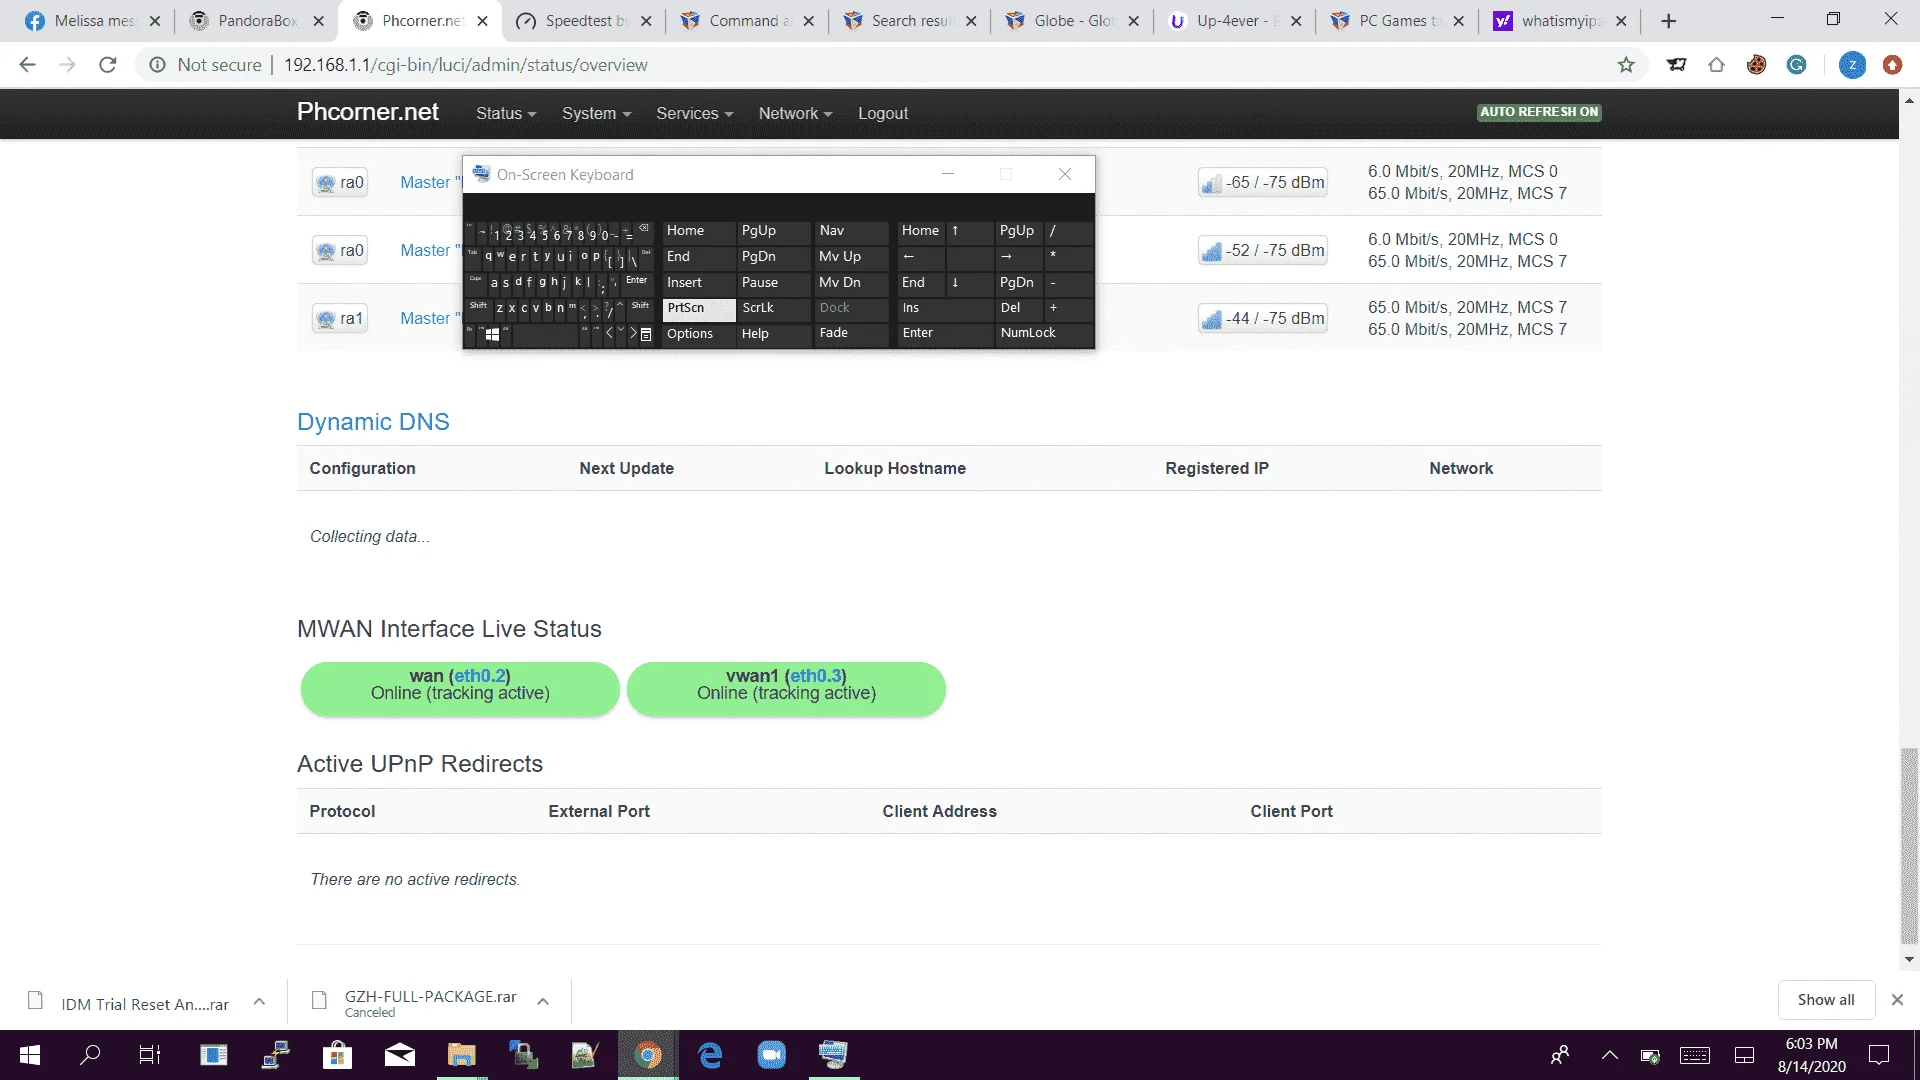
Task: Open Zoom from the taskbar
Action: 772,1055
